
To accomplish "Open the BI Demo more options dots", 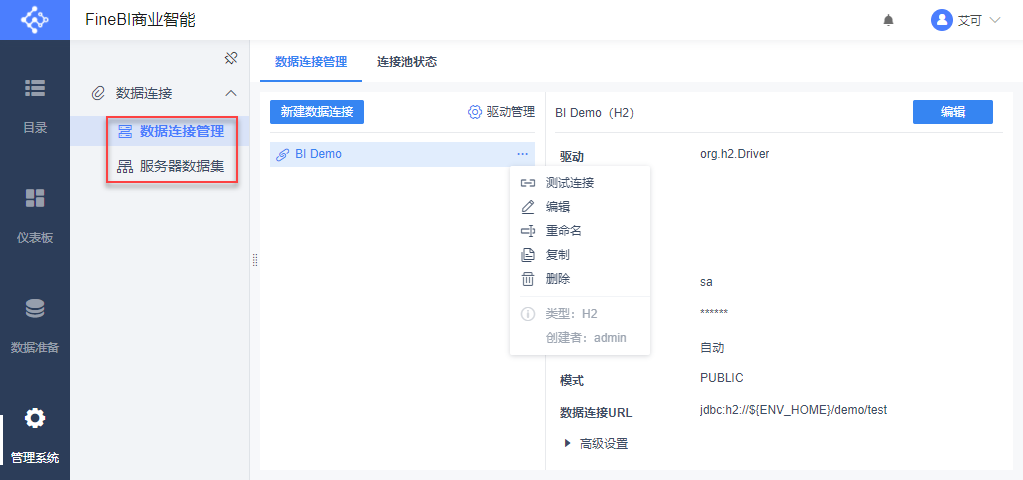I will (523, 154).
